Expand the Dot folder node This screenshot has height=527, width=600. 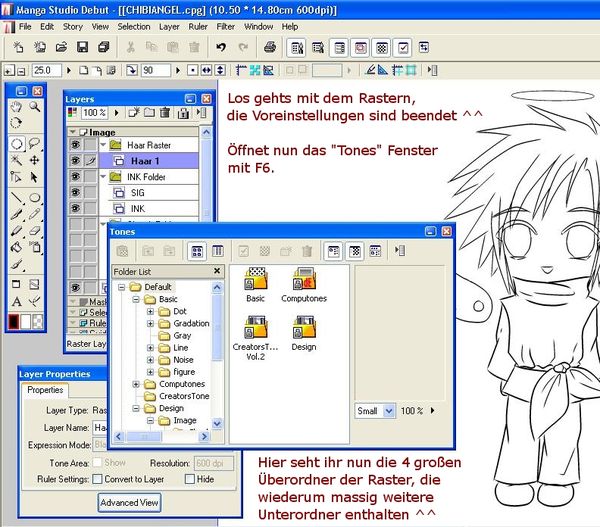coord(150,312)
